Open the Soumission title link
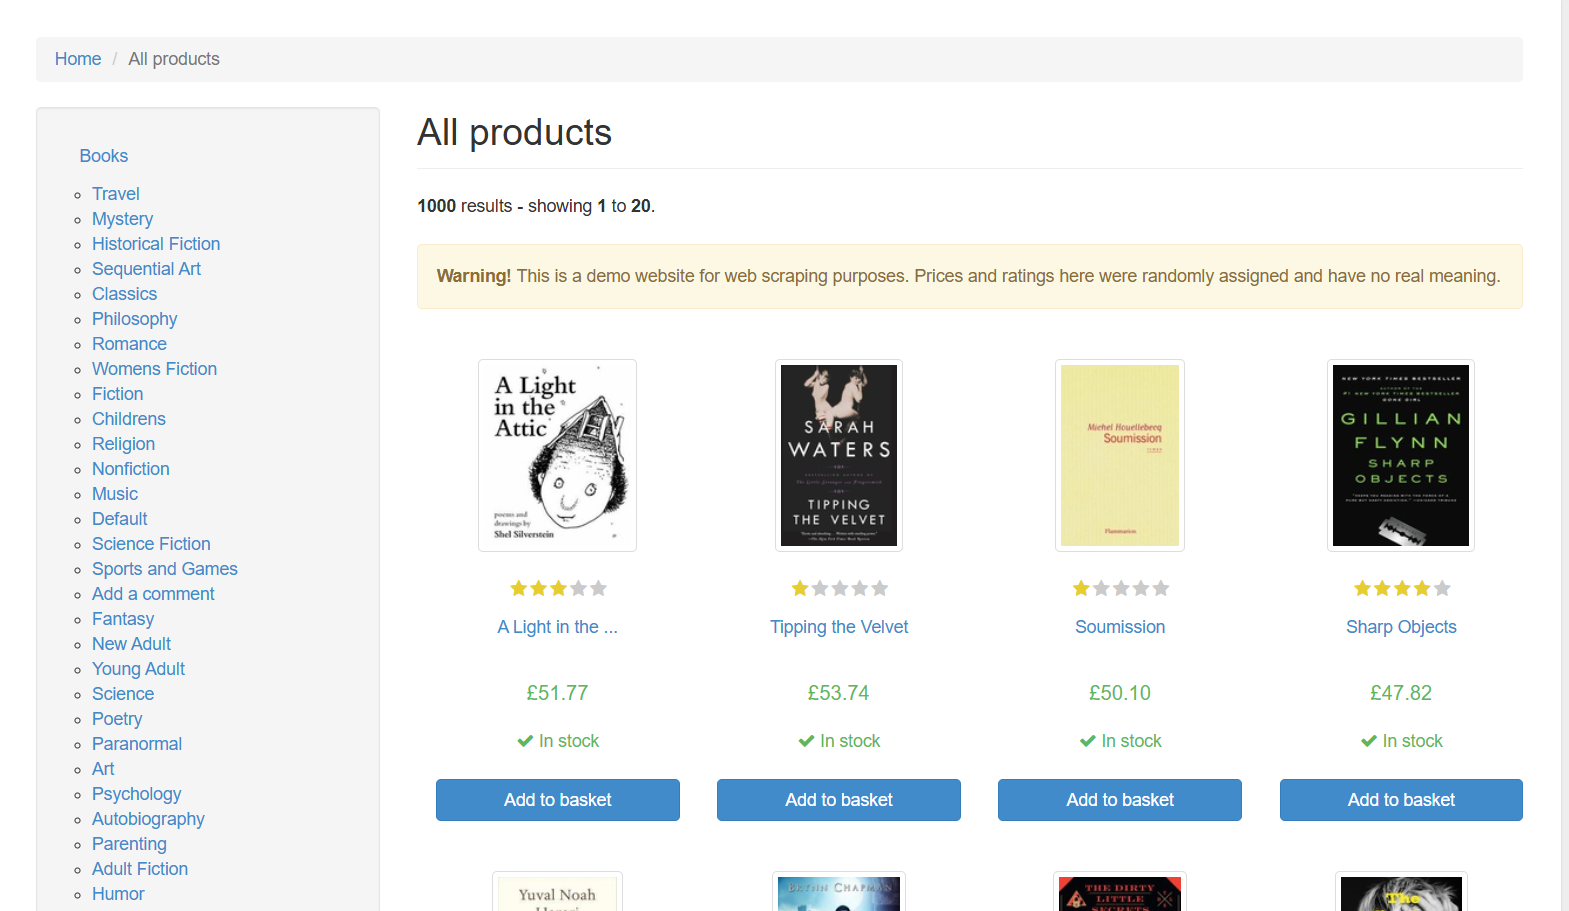The height and width of the screenshot is (911, 1569). click(1120, 627)
